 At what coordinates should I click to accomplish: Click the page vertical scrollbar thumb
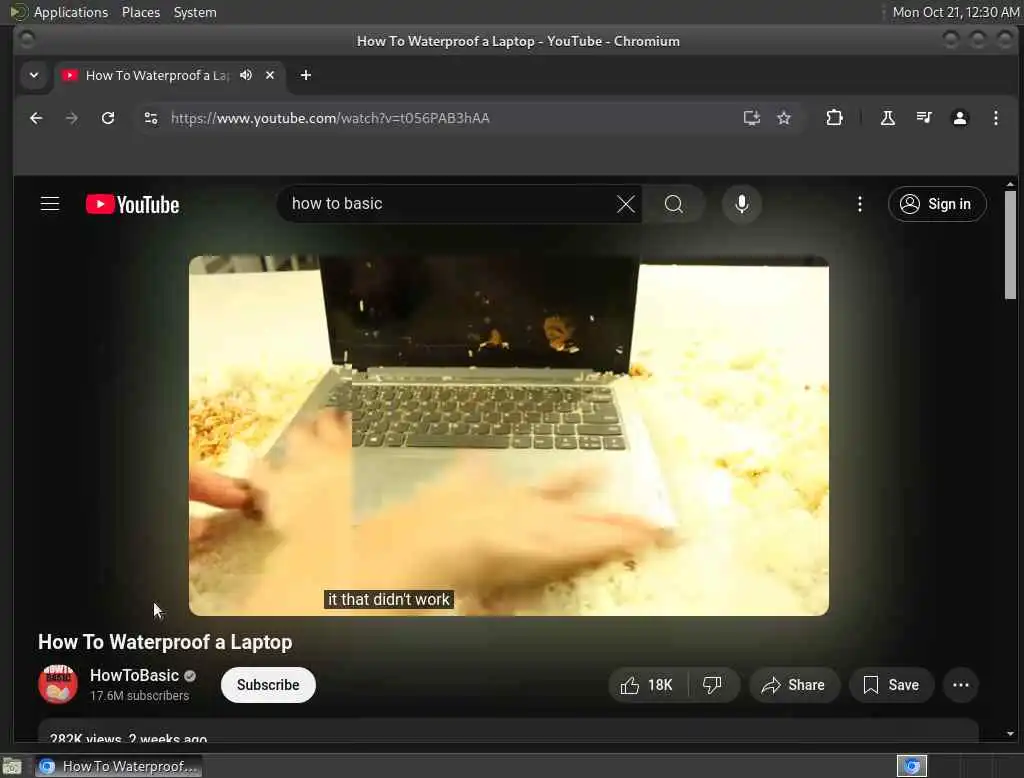click(1010, 245)
